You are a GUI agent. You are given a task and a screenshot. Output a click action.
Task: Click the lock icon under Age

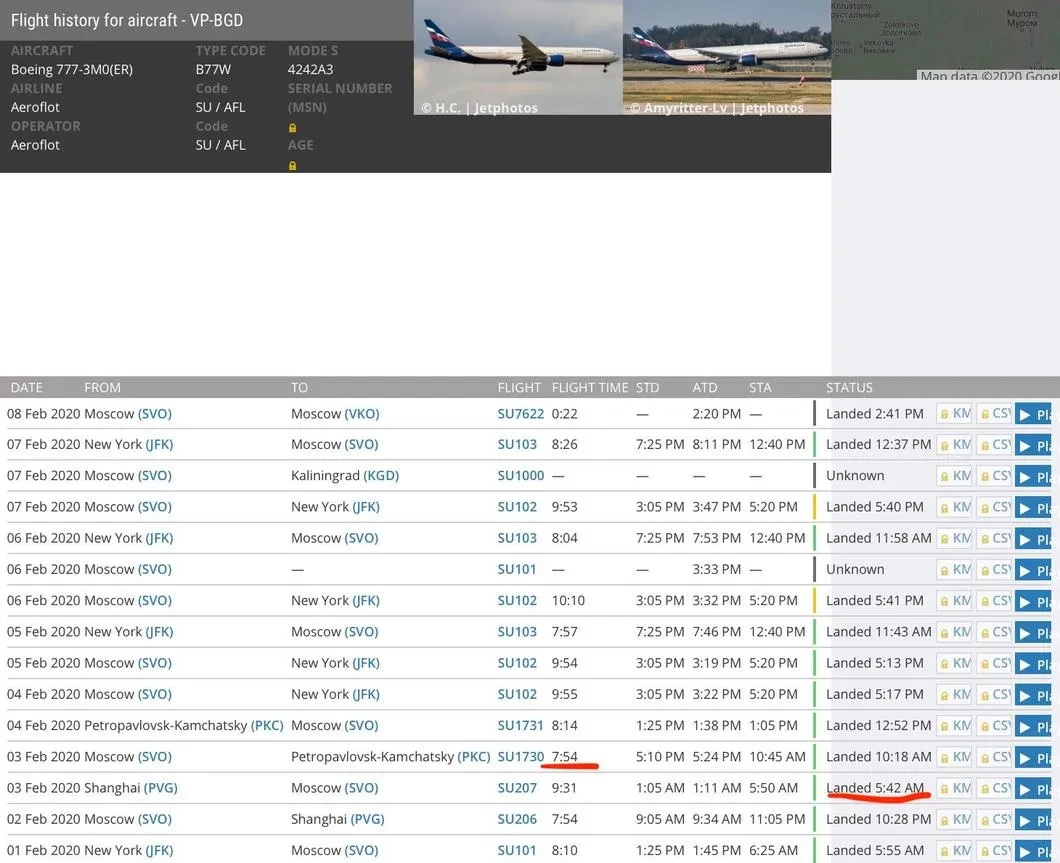coord(292,165)
